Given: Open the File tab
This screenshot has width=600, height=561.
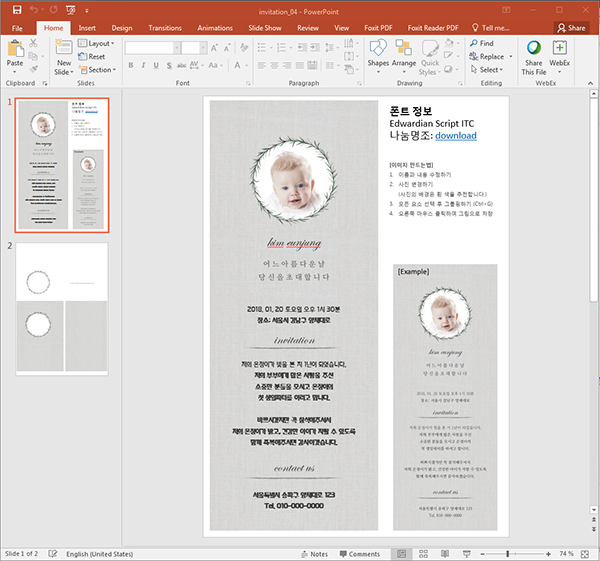Looking at the screenshot, I should (x=17, y=28).
